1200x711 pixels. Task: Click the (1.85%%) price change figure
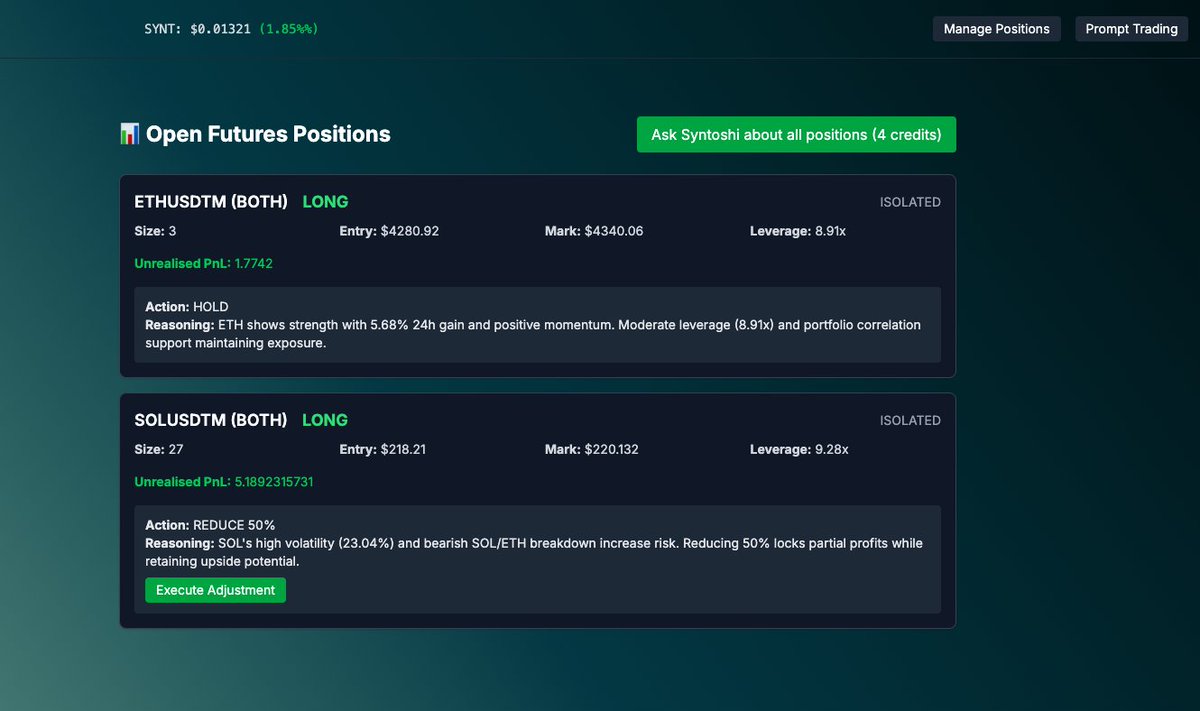289,29
